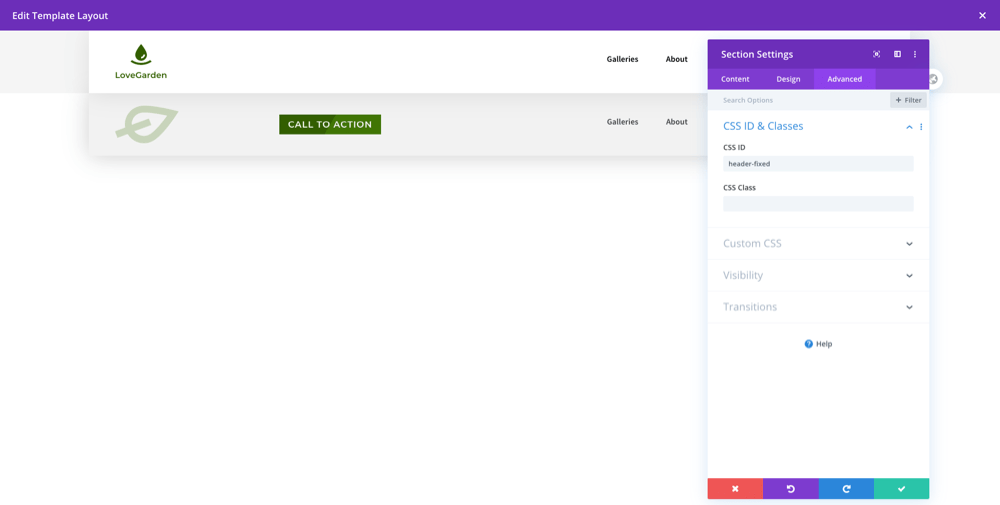The width and height of the screenshot is (1000, 505).
Task: Collapse the CSS ID & Classes section
Action: tap(909, 127)
